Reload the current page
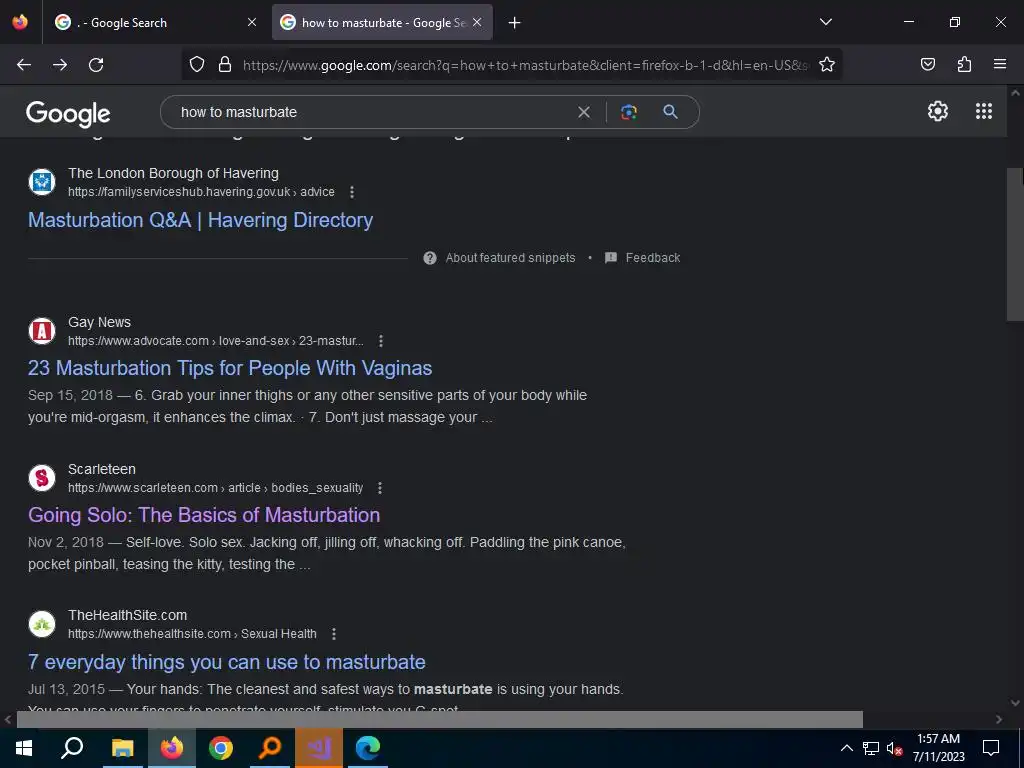 96,65
